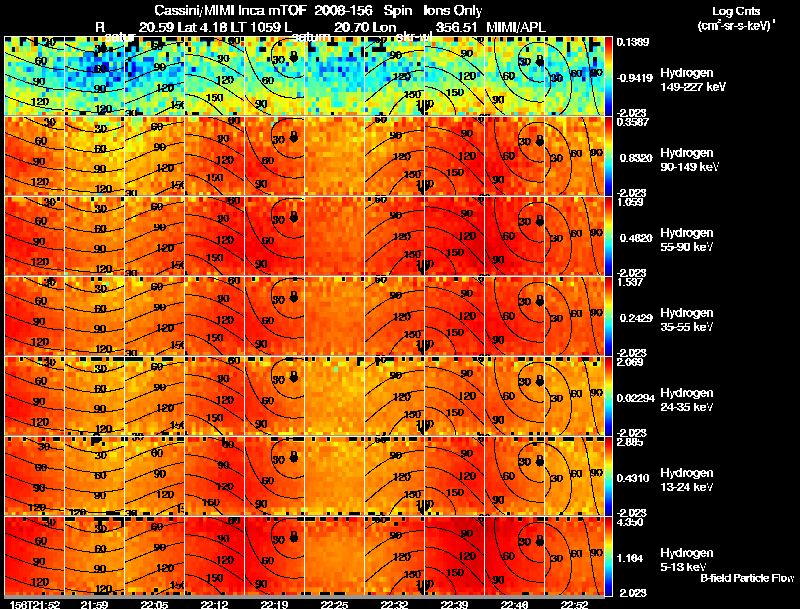The image size is (800, 609).
Task: Click the 1.059 color scale value
Action: [x=630, y=202]
